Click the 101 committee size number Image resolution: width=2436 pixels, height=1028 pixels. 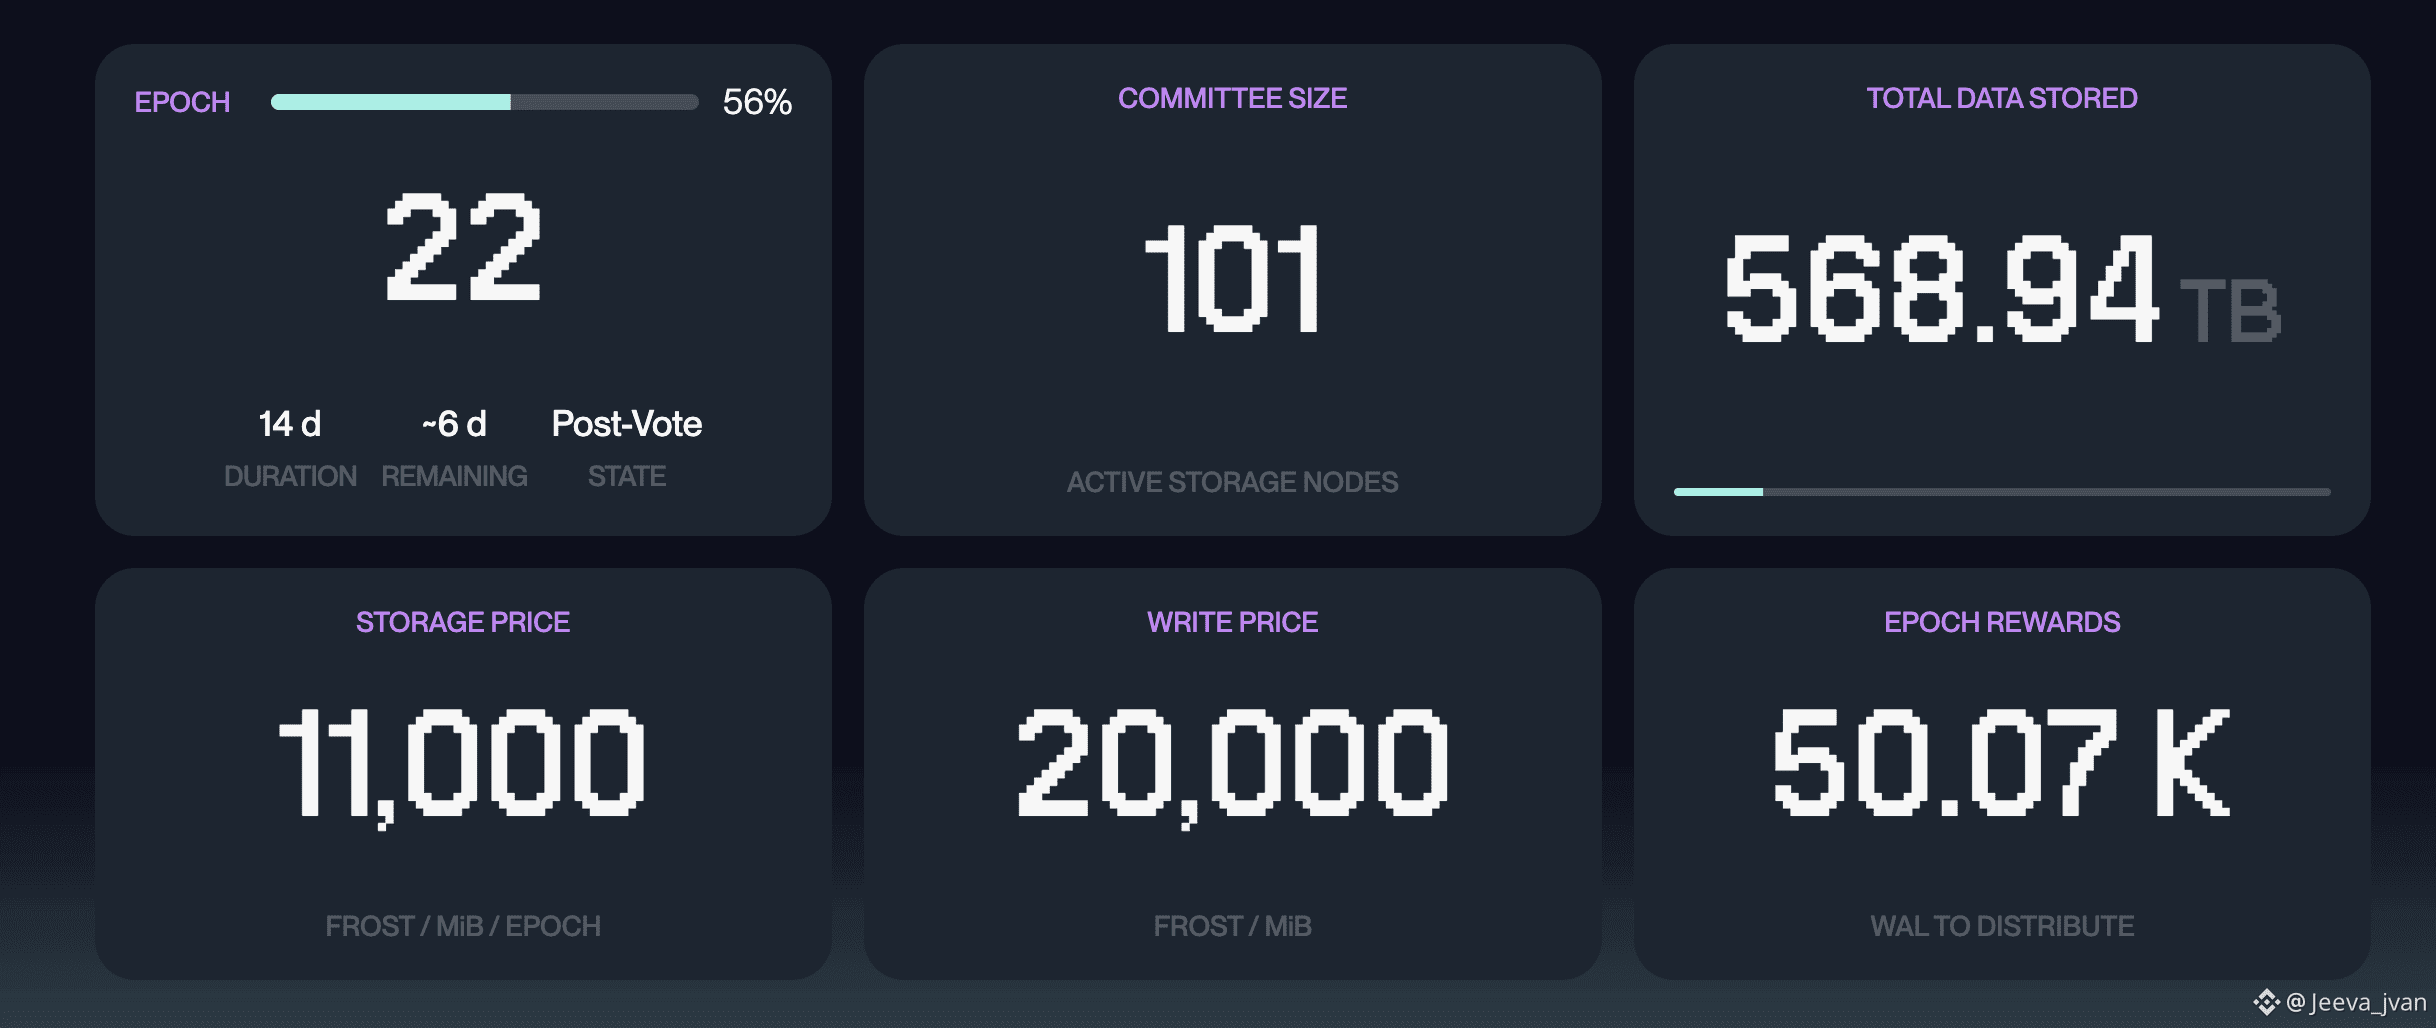click(x=1232, y=279)
